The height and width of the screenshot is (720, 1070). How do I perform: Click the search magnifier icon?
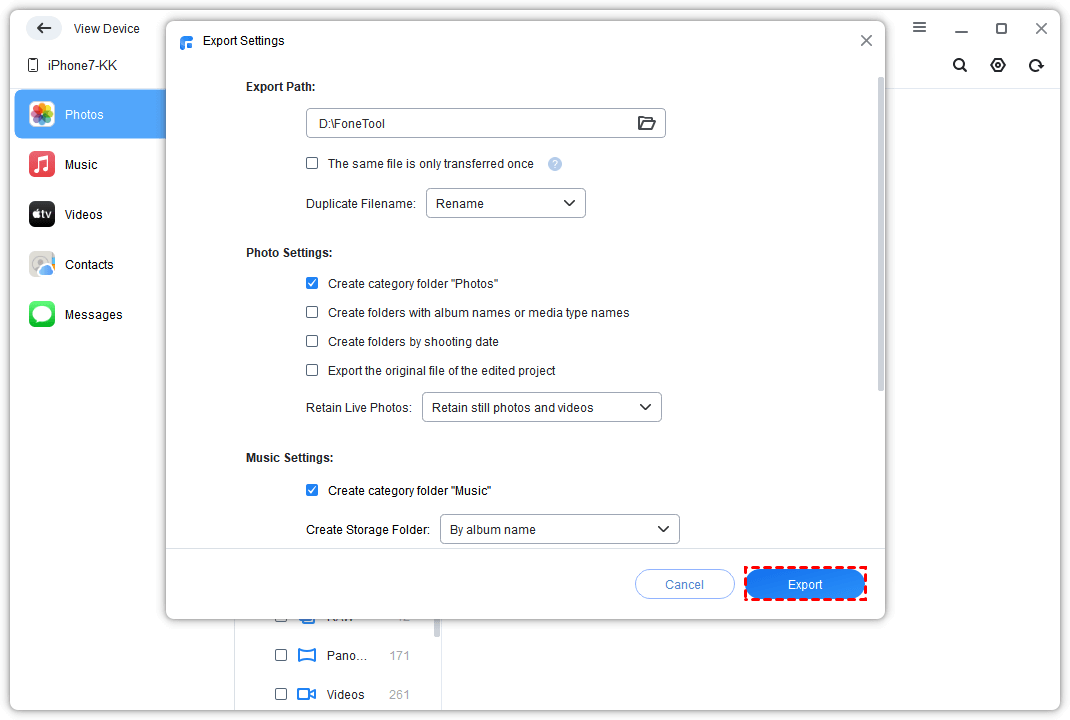tap(959, 64)
